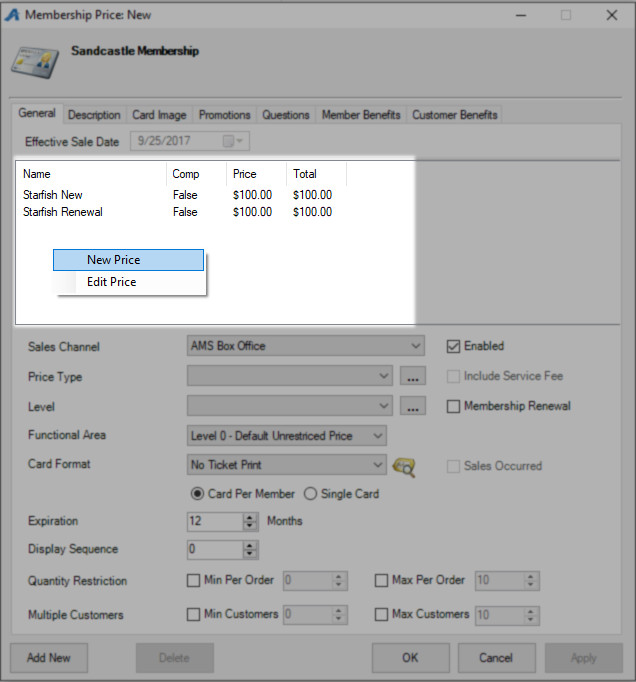This screenshot has width=636, height=682.
Task: Click the card format preview magnifier icon
Action: tap(404, 467)
